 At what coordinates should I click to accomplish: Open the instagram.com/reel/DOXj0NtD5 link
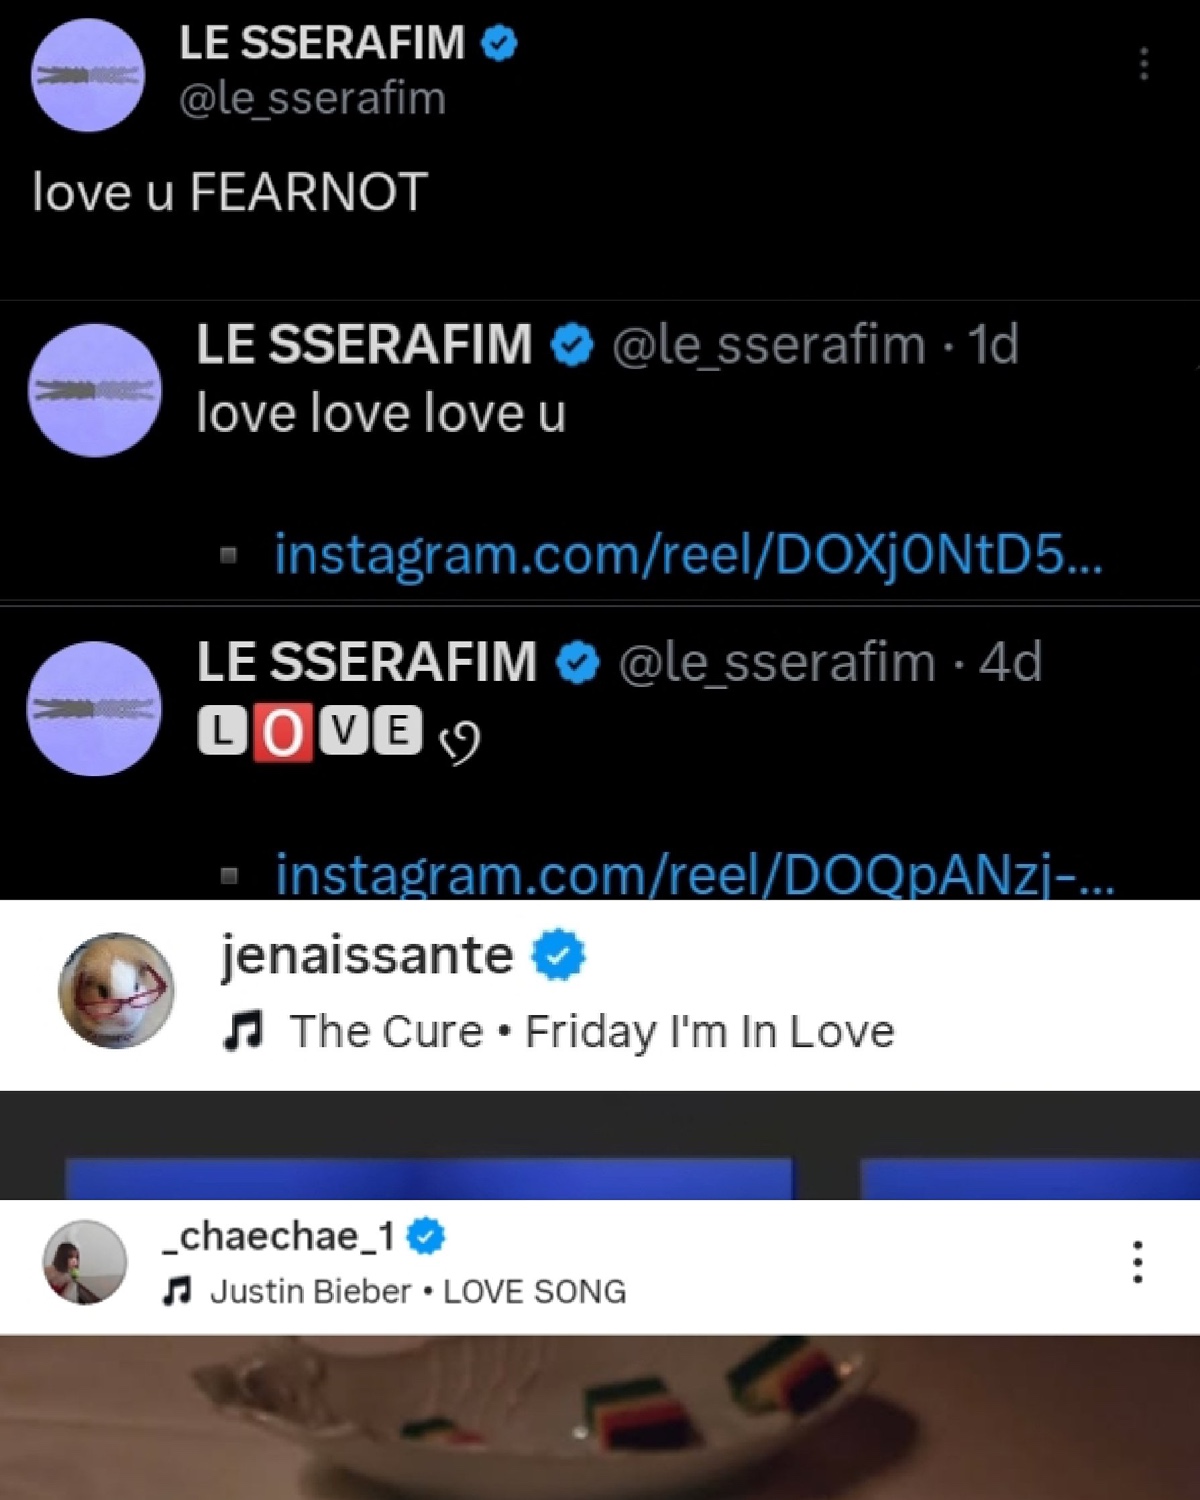688,554
